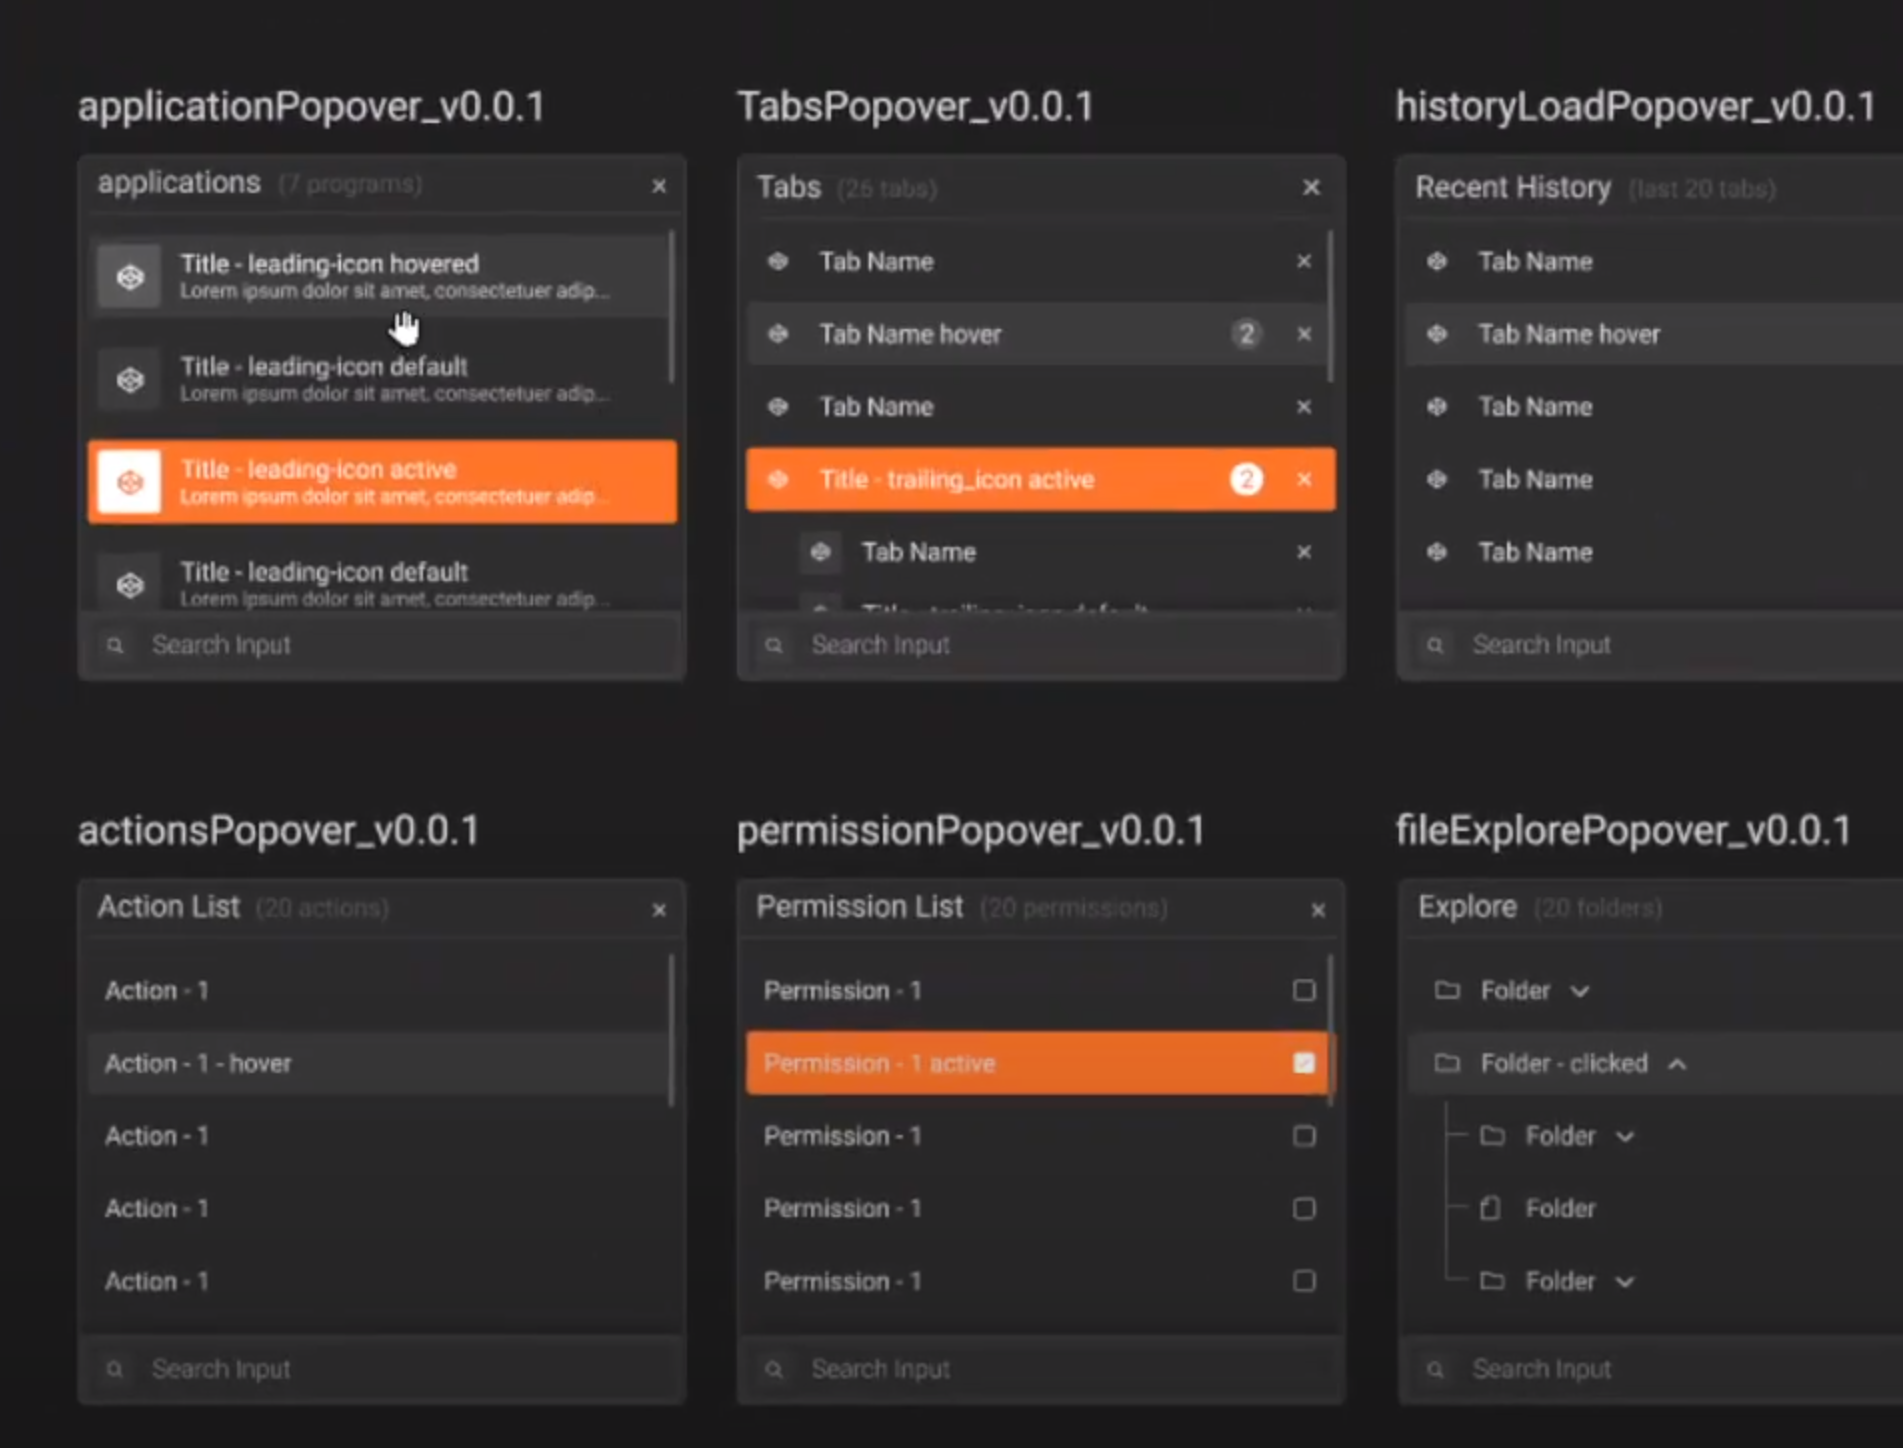Click the file icon of the nested Folder without chevron
This screenshot has height=1448, width=1903.
point(1491,1208)
